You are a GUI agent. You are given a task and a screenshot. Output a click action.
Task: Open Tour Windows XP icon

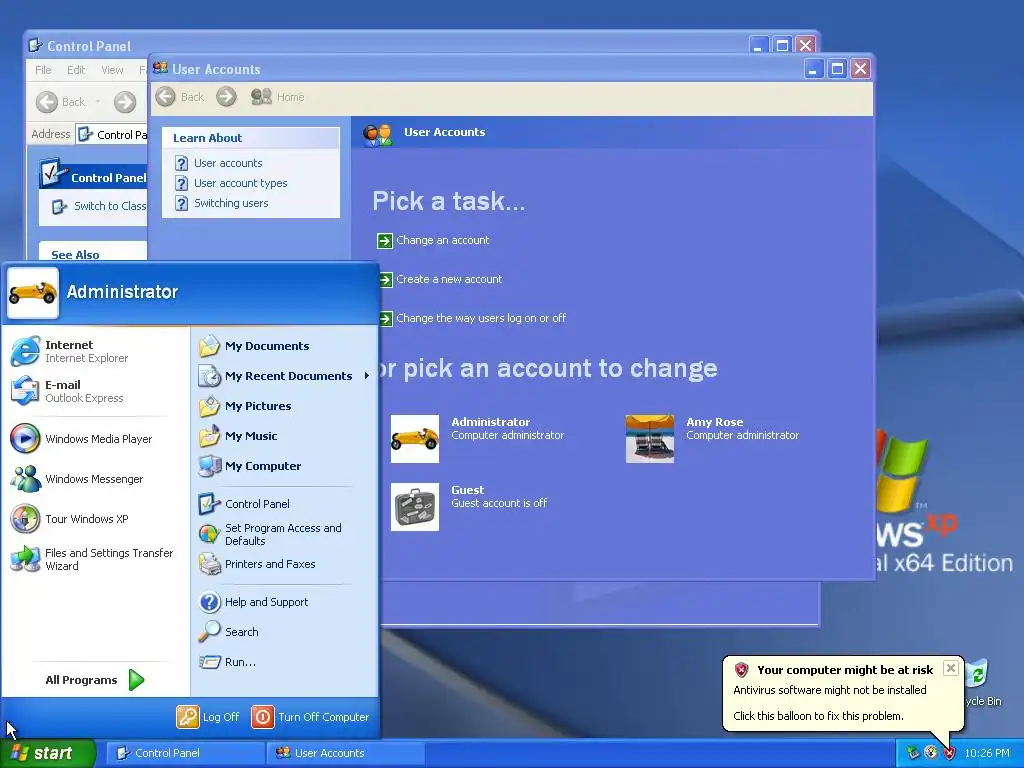(25, 519)
